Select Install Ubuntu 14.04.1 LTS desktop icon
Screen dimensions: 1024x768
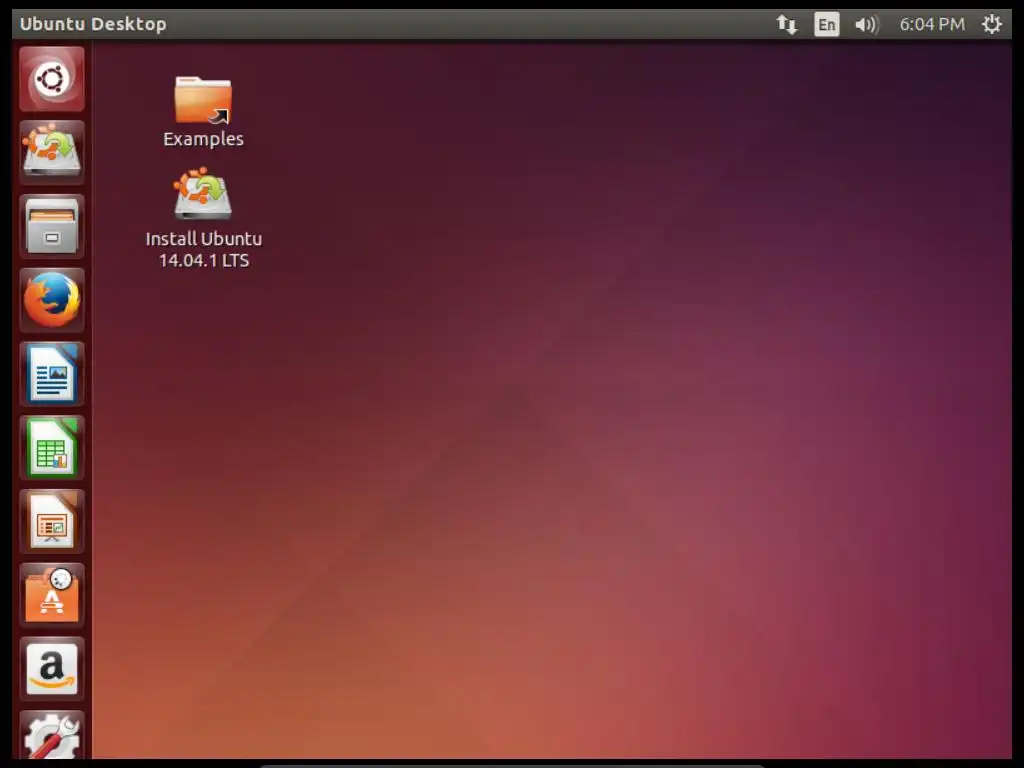[x=203, y=193]
